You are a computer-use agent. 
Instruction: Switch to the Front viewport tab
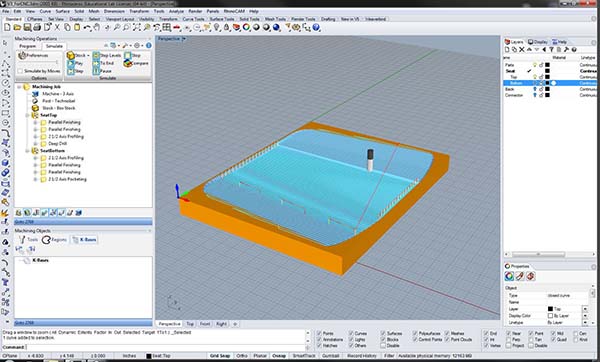pyautogui.click(x=205, y=324)
